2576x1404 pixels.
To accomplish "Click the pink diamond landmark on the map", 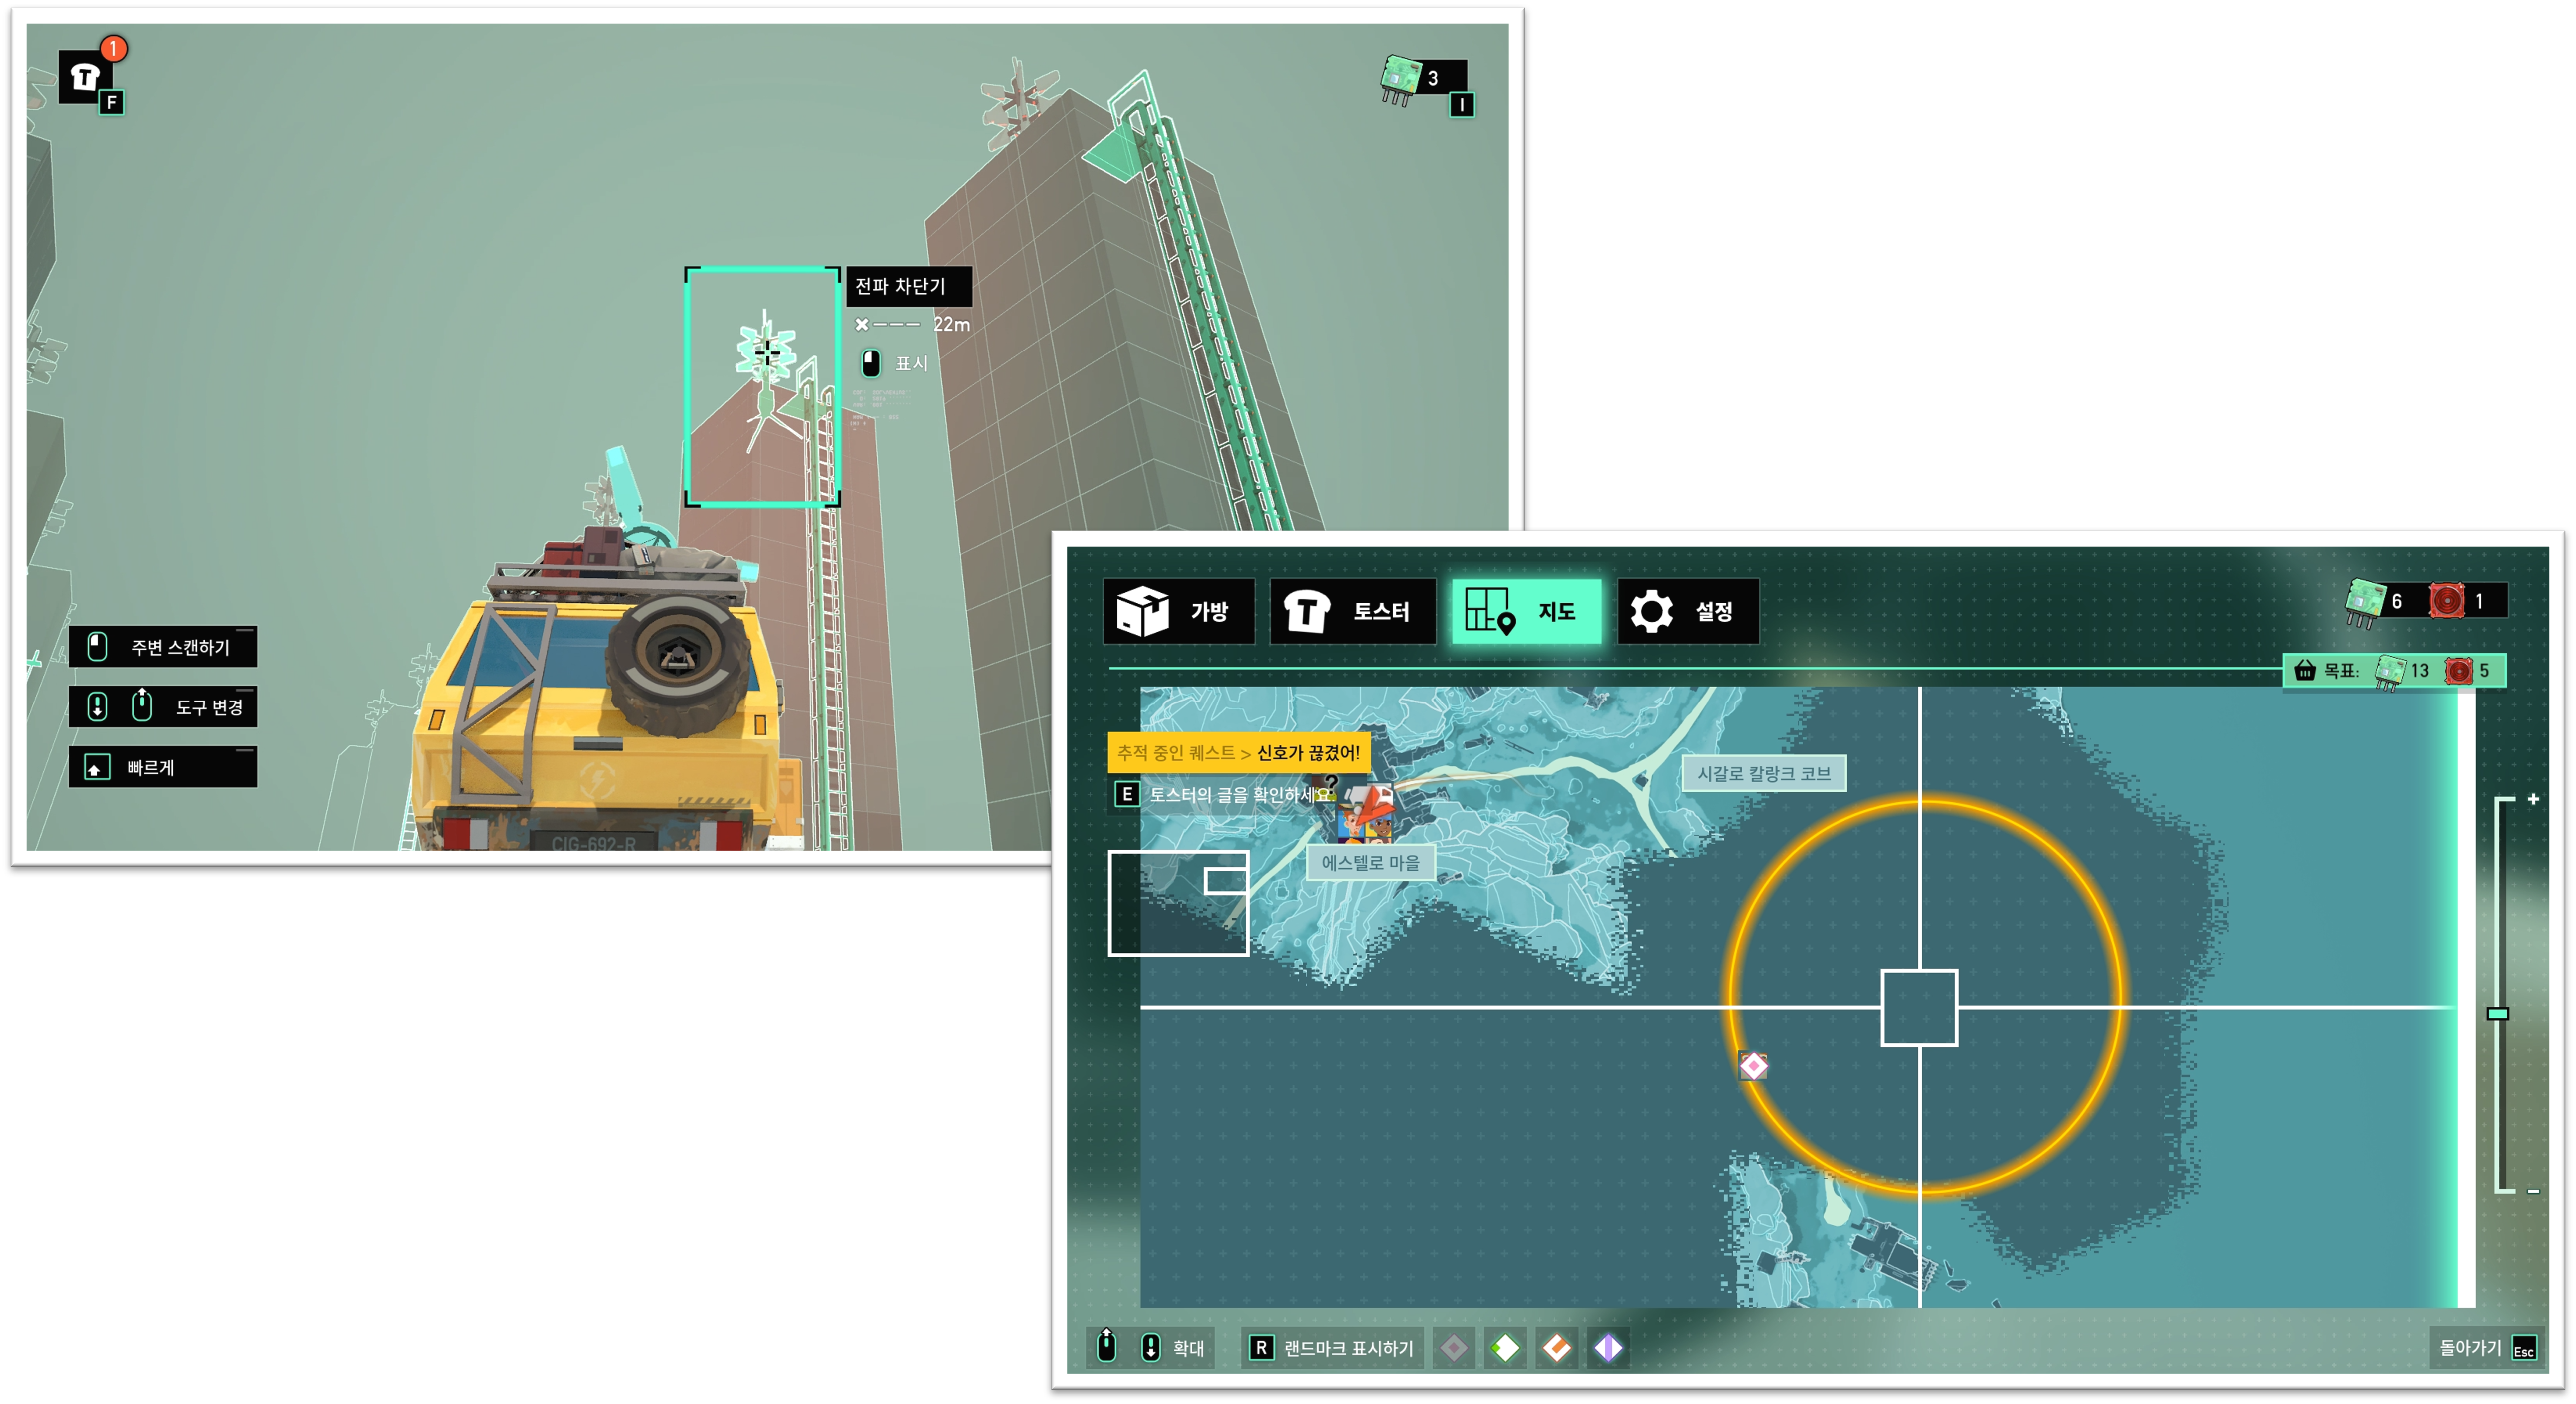I will click(x=1752, y=1066).
